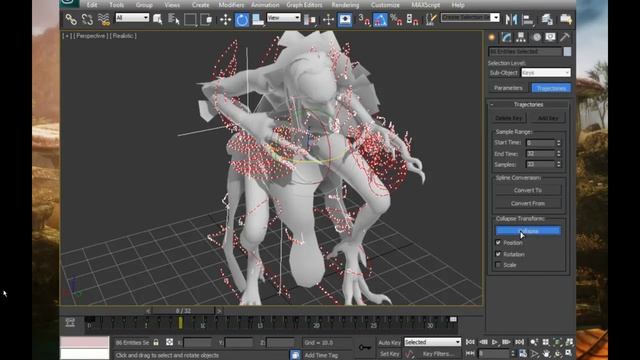Open the Tools menu
This screenshot has height=360, width=640.
pos(116,5)
